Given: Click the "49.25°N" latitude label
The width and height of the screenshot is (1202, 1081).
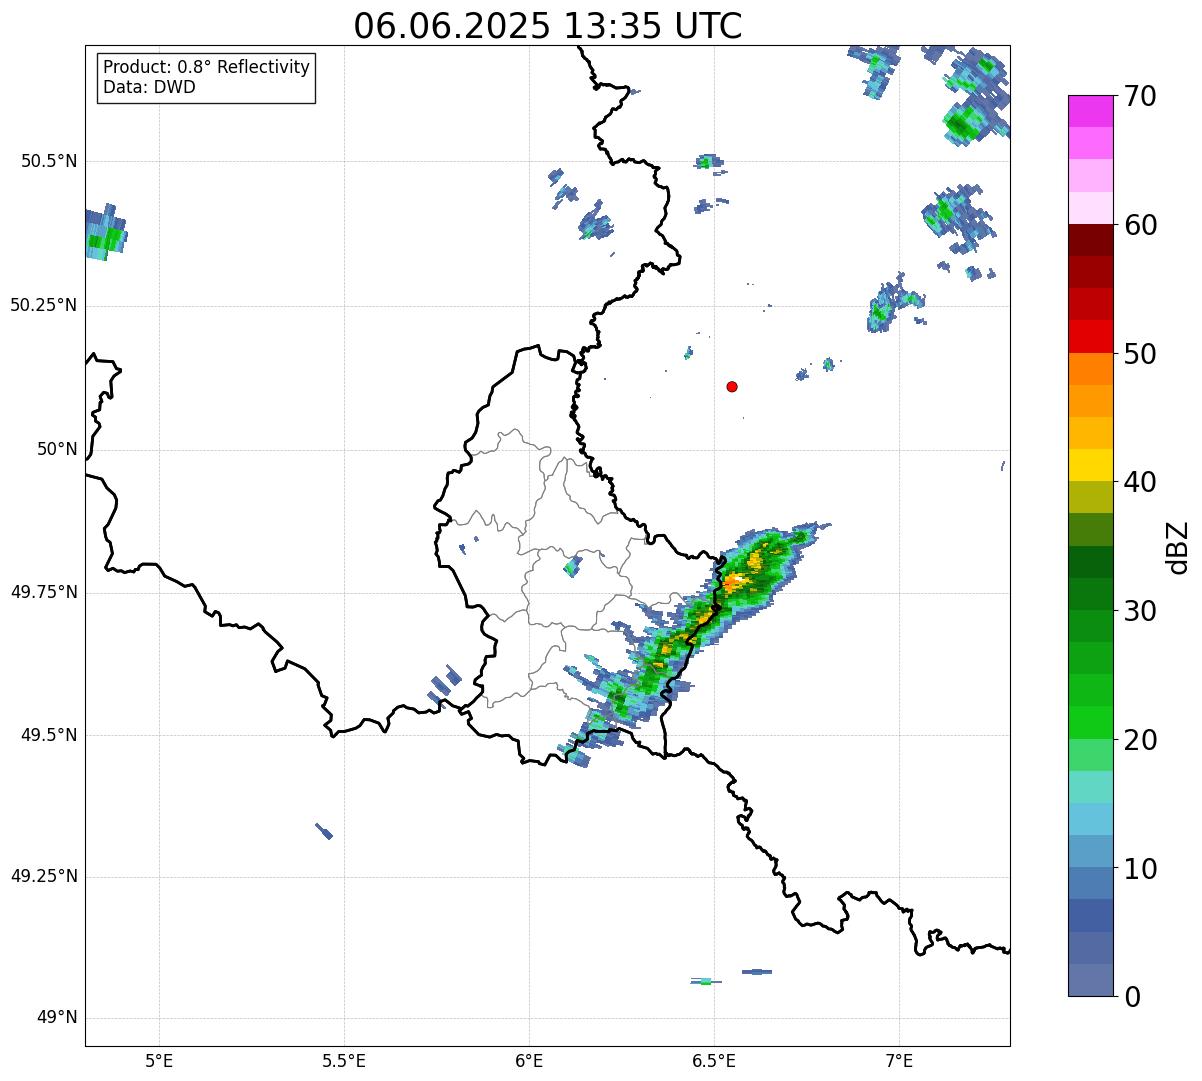Looking at the screenshot, I should [44, 876].
